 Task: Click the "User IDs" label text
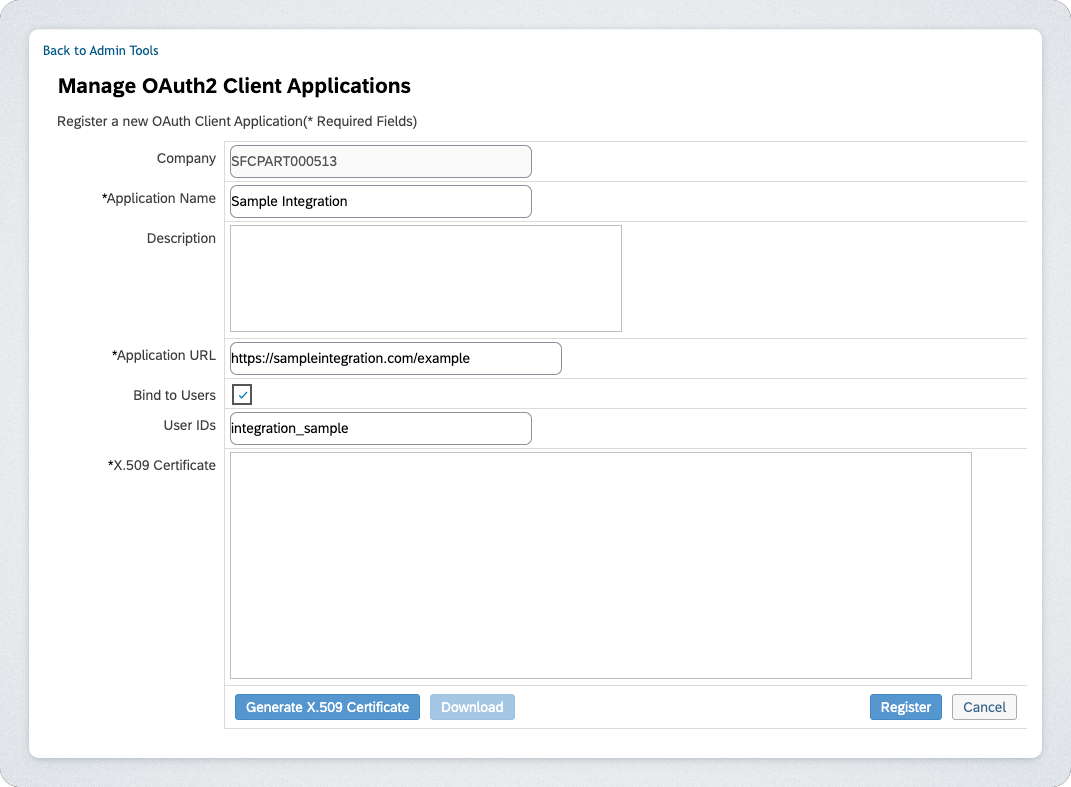click(x=189, y=425)
